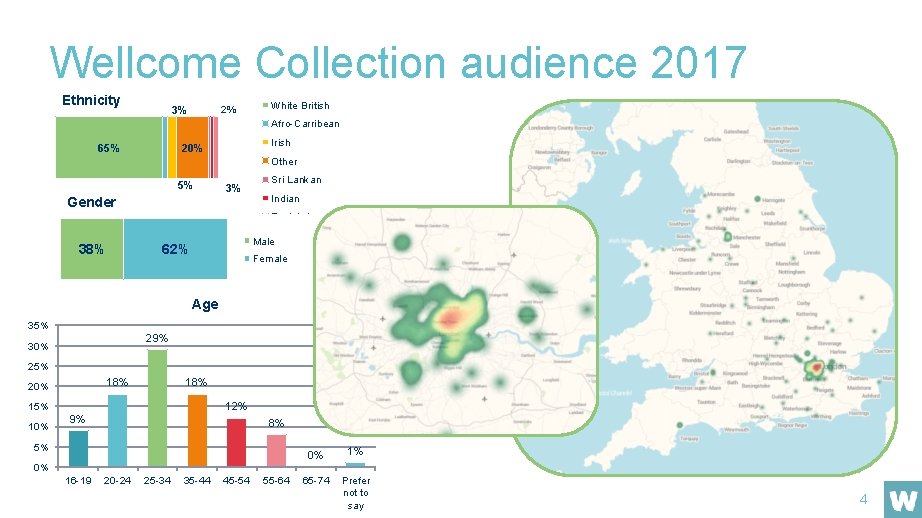Click the '0%' data label for 65-74
This screenshot has width=922, height=518.
pos(315,455)
